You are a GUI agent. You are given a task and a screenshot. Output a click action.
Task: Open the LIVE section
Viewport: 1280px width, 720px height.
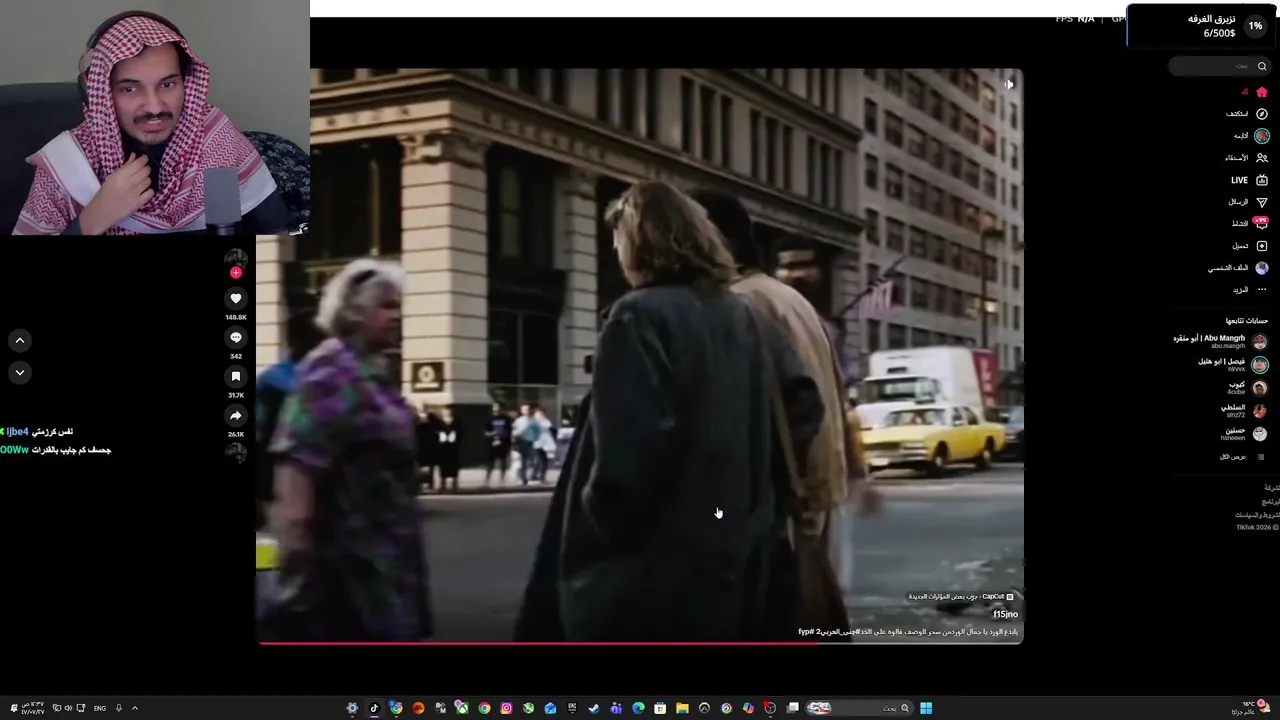click(1249, 180)
